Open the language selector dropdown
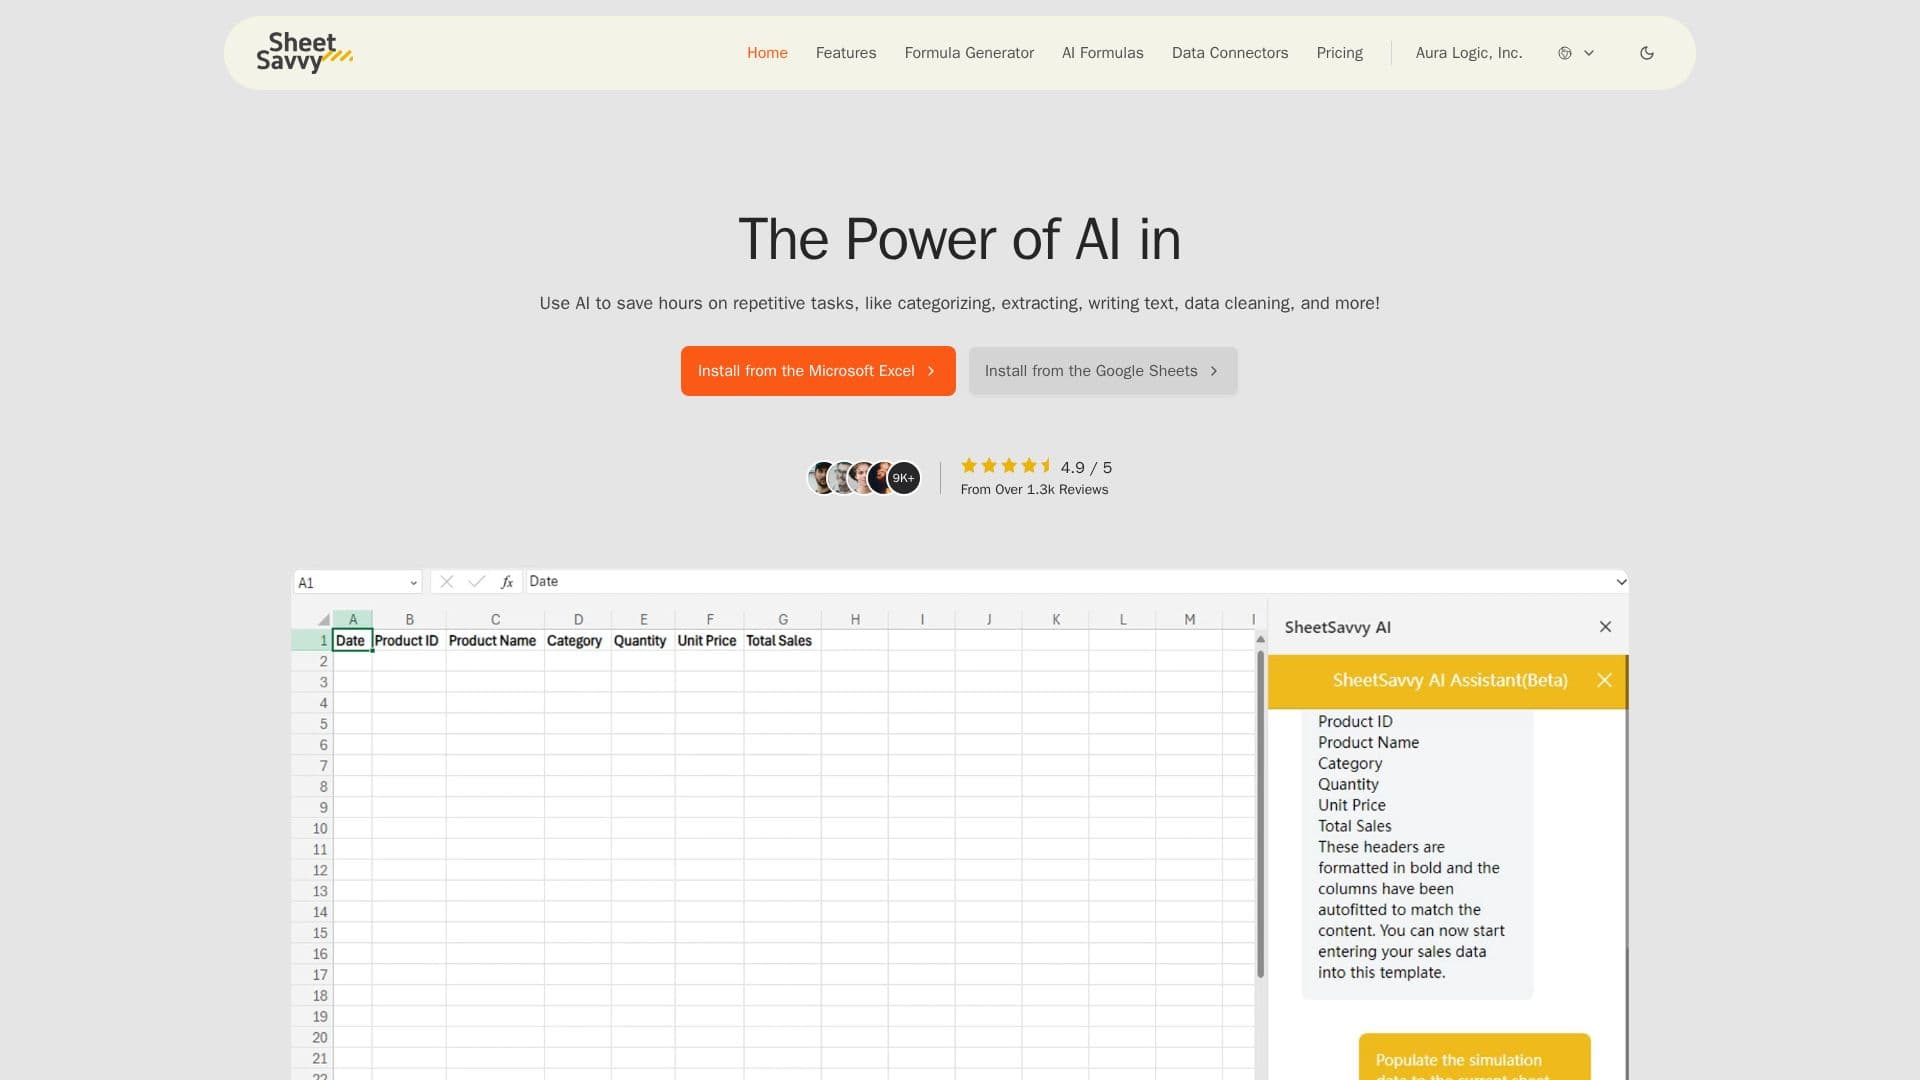The image size is (1920, 1080). point(1576,53)
